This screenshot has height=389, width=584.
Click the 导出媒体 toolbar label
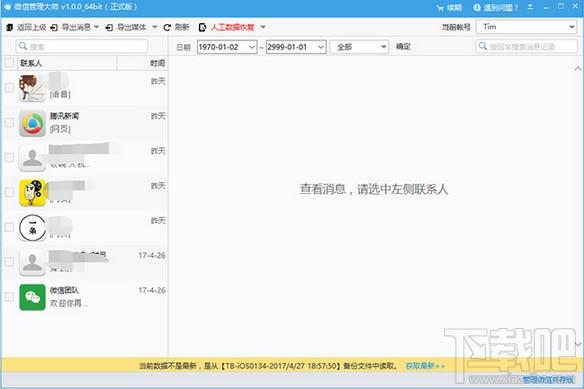(132, 27)
